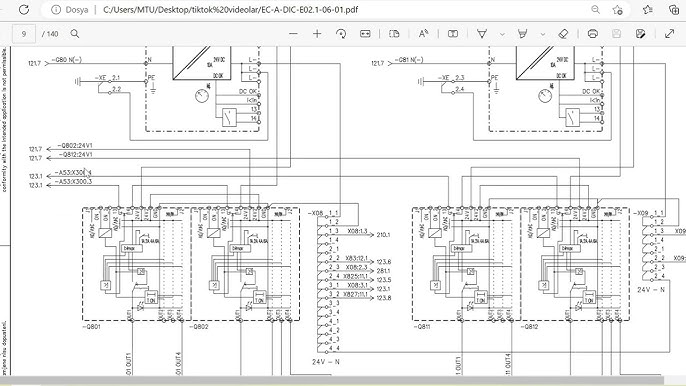Enter full screen mode
The width and height of the screenshot is (686, 386).
tap(669, 34)
